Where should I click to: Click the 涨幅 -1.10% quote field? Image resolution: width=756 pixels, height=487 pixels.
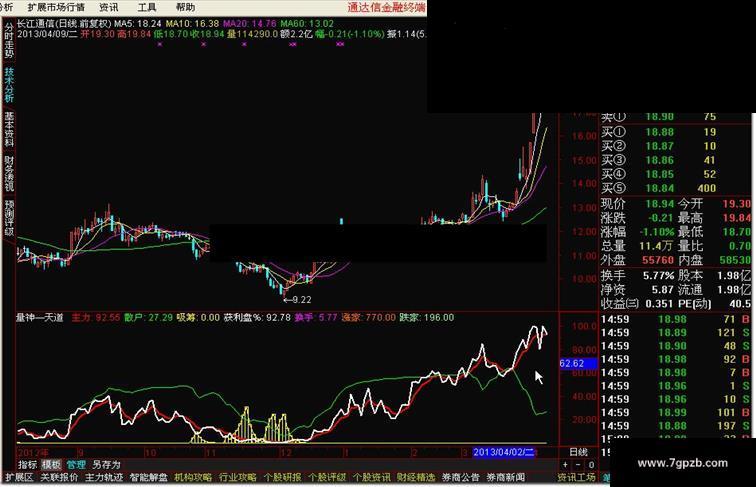point(637,232)
